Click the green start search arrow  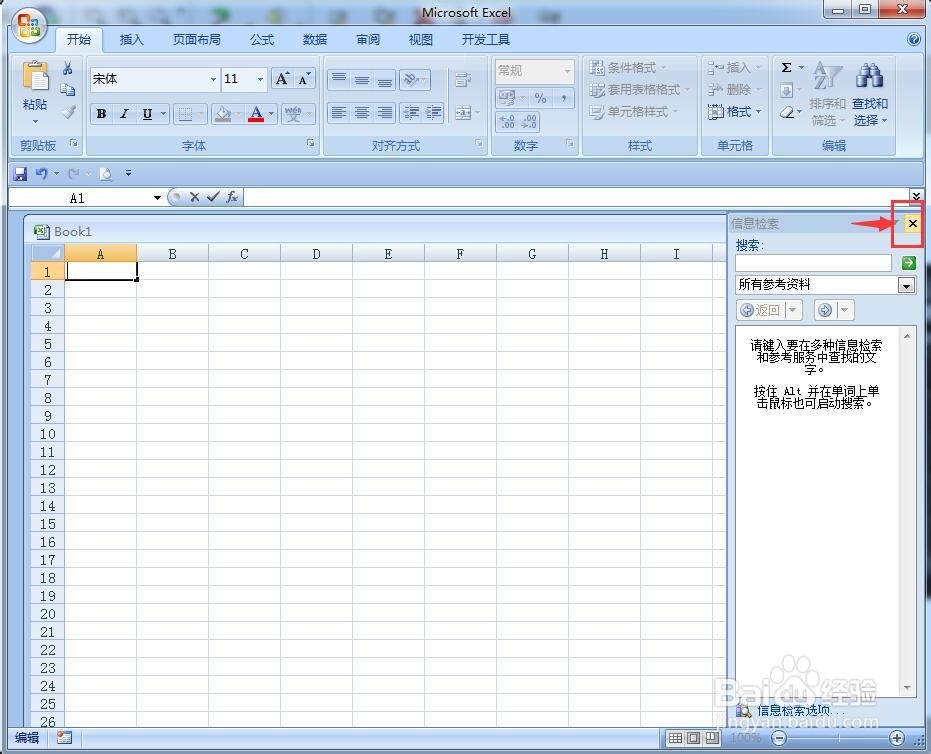click(908, 263)
